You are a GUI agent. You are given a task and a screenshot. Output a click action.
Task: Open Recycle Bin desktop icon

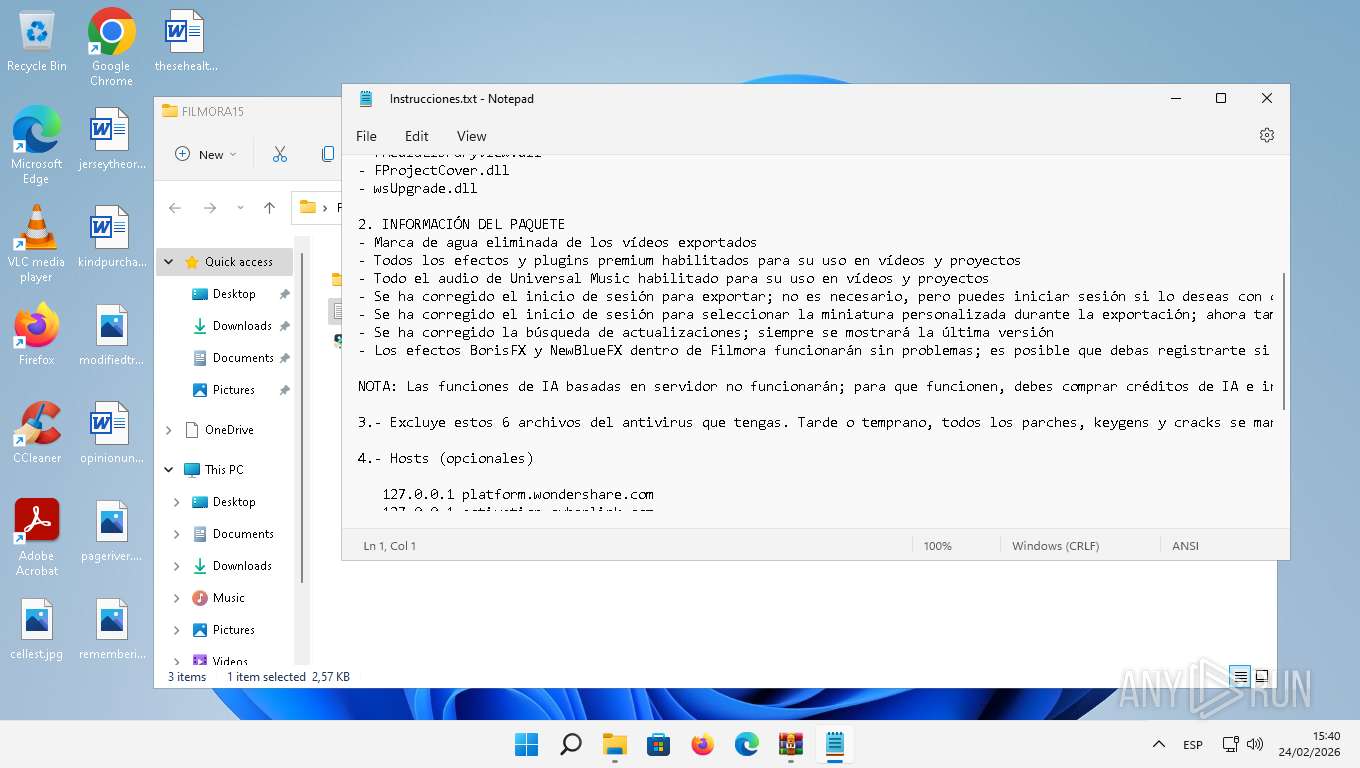tap(37, 42)
